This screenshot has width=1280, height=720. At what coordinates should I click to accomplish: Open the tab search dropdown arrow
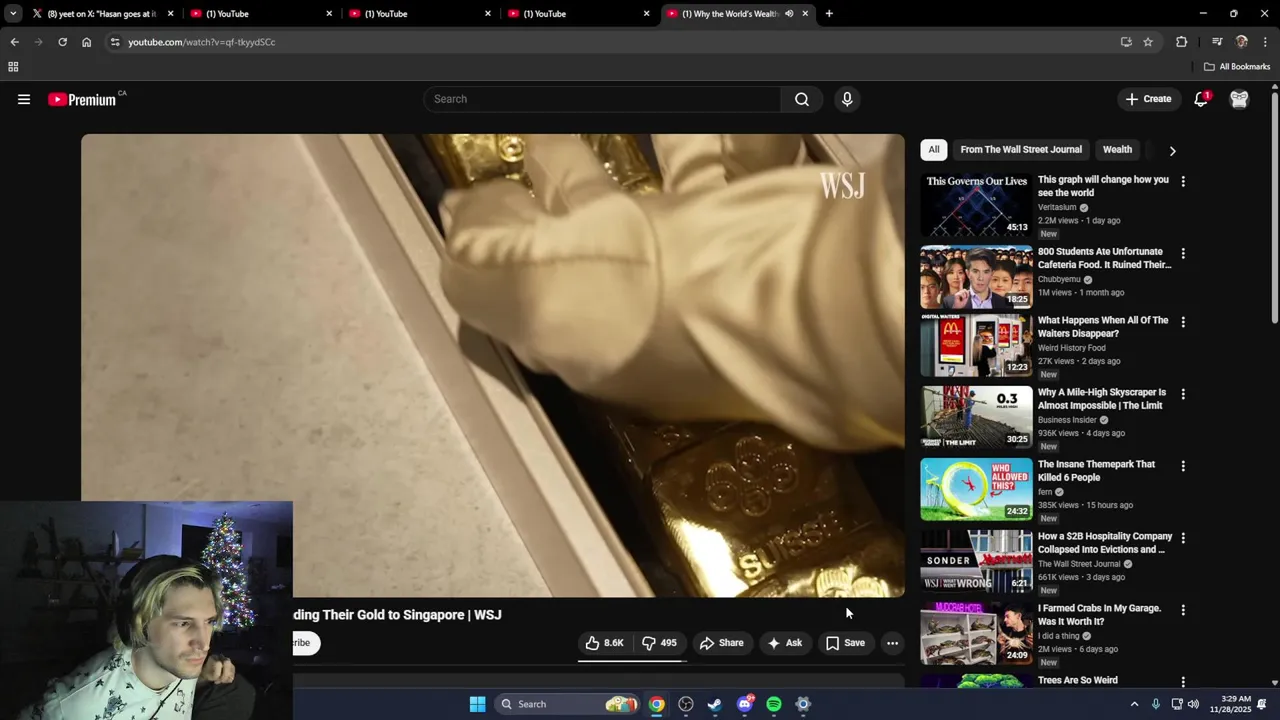pyautogui.click(x=13, y=14)
